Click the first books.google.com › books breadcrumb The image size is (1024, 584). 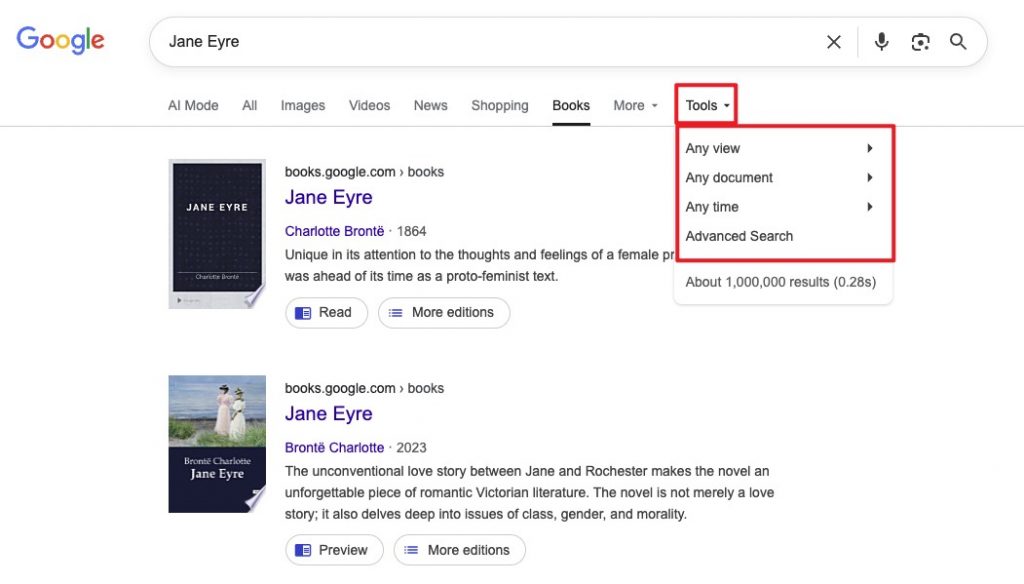(x=364, y=172)
